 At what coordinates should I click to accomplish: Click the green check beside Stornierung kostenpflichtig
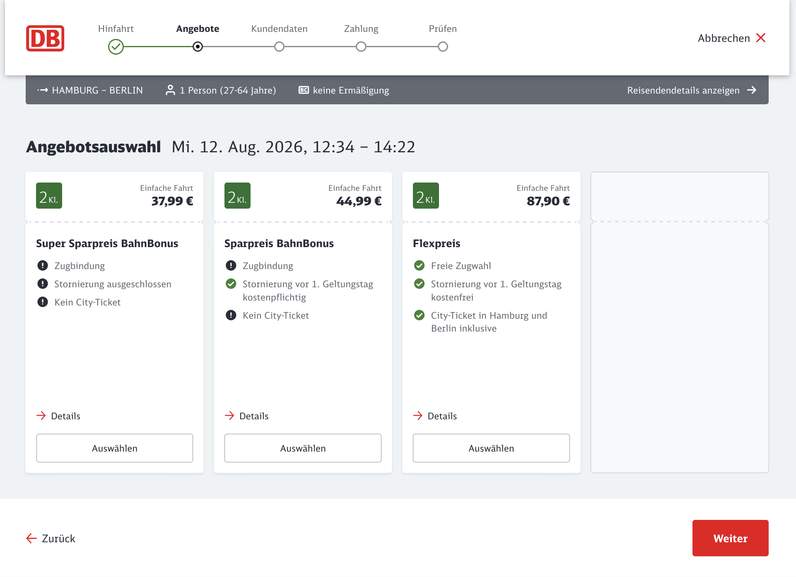(231, 284)
